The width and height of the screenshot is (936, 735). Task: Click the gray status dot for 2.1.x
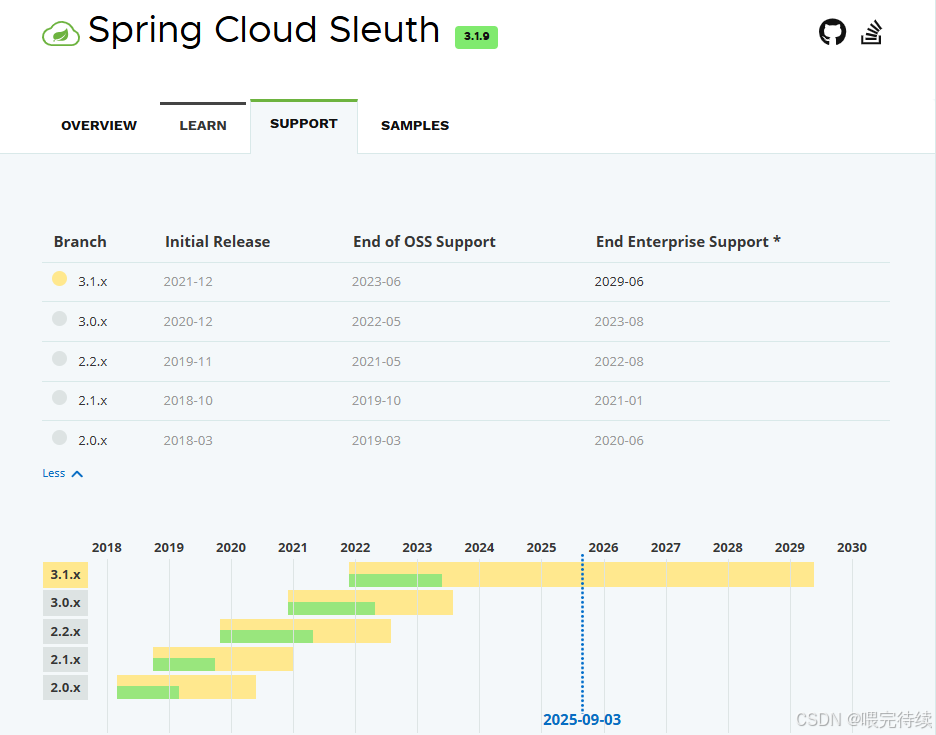click(59, 398)
